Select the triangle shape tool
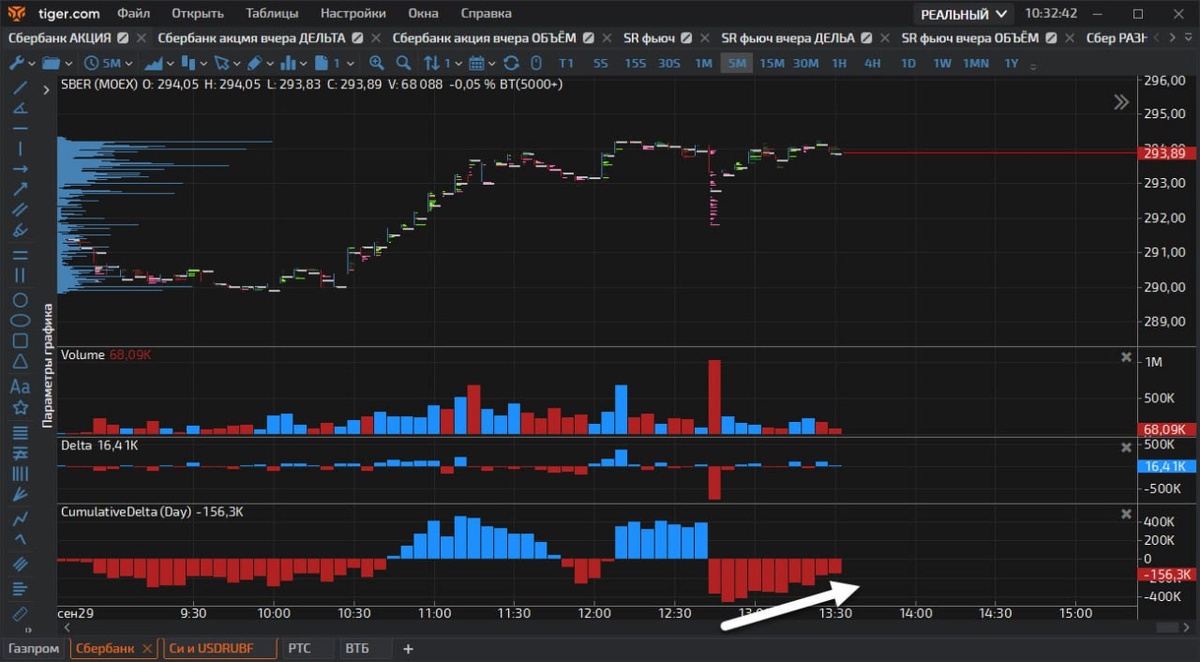 click(x=20, y=362)
